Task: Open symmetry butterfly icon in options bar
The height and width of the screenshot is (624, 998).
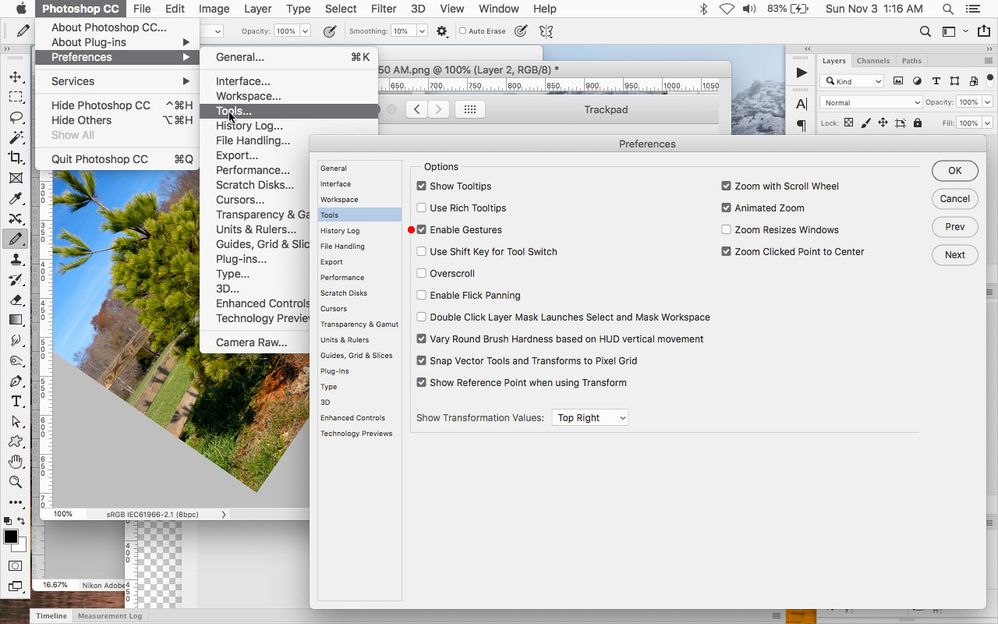Action: [x=545, y=31]
